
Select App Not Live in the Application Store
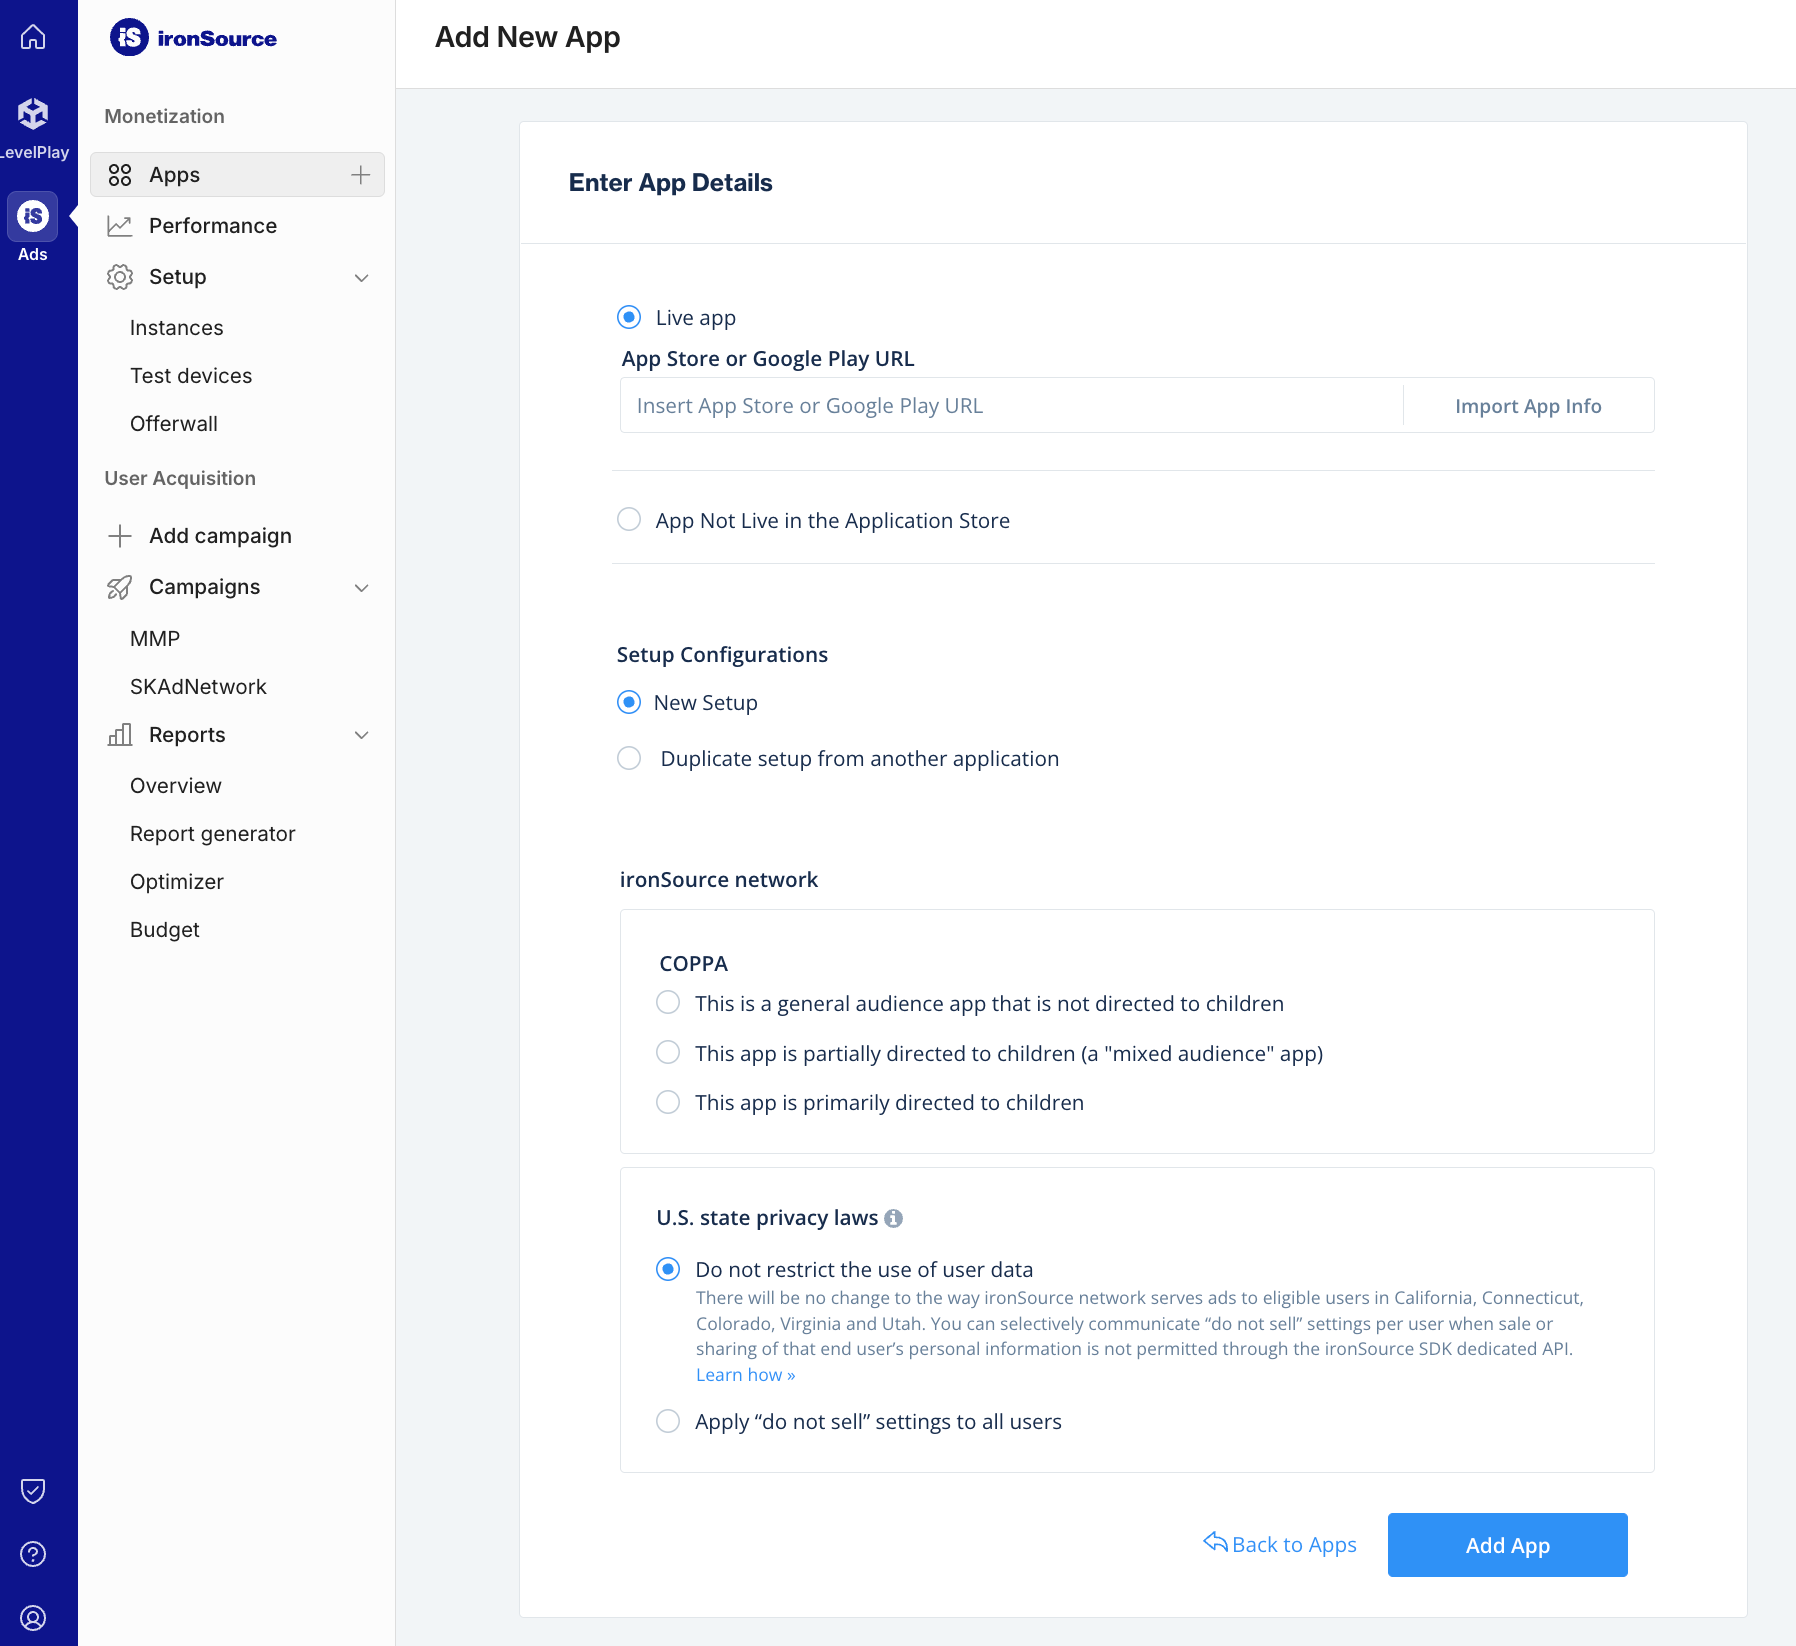click(629, 520)
